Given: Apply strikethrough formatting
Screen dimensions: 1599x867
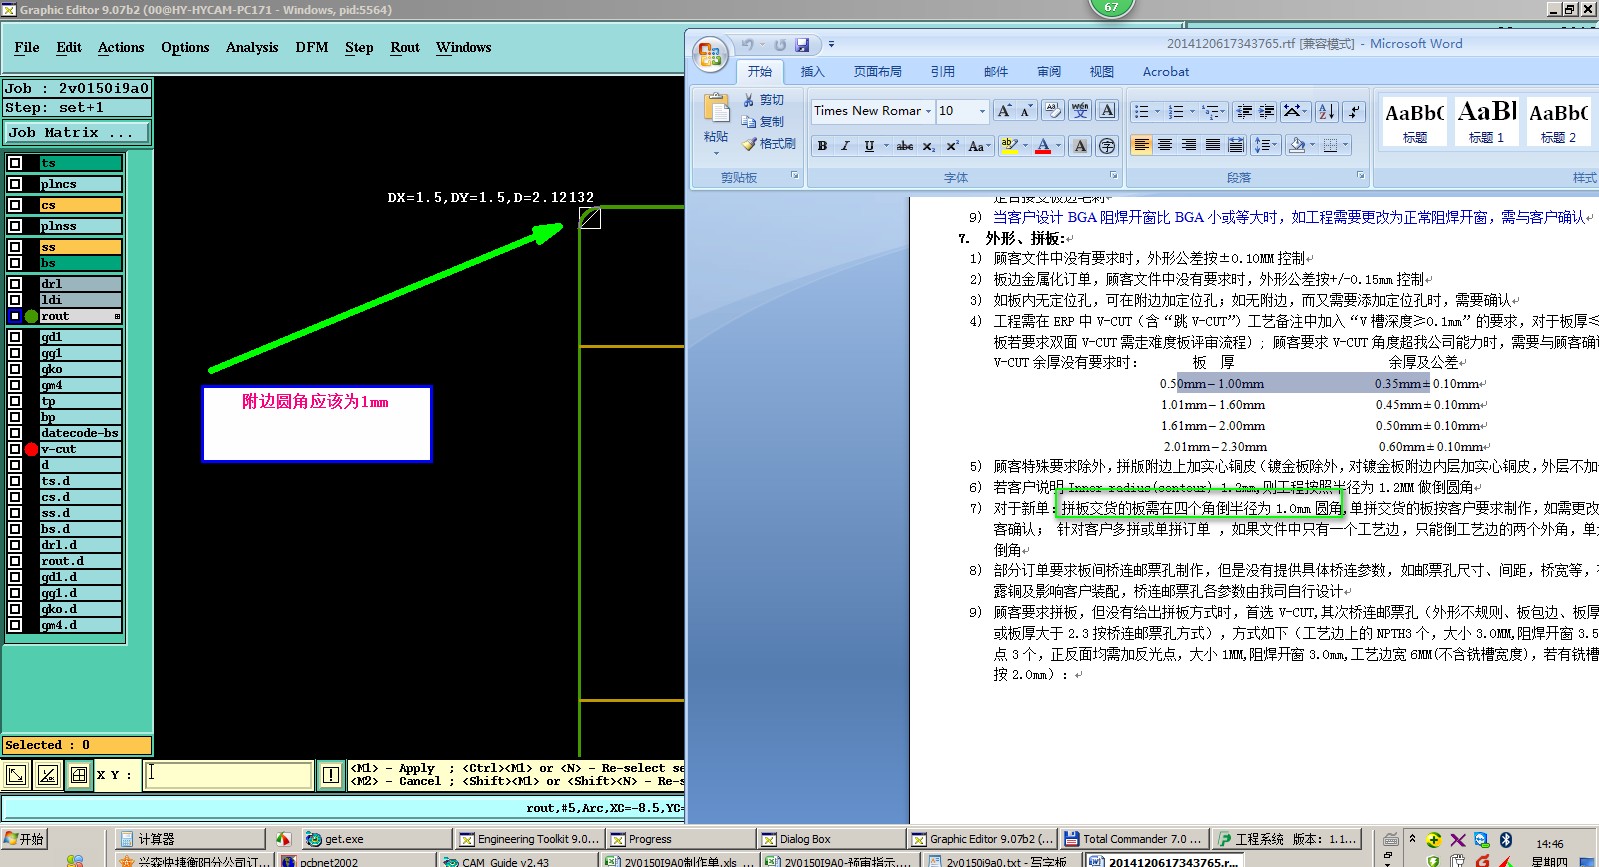Looking at the screenshot, I should pos(905,146).
